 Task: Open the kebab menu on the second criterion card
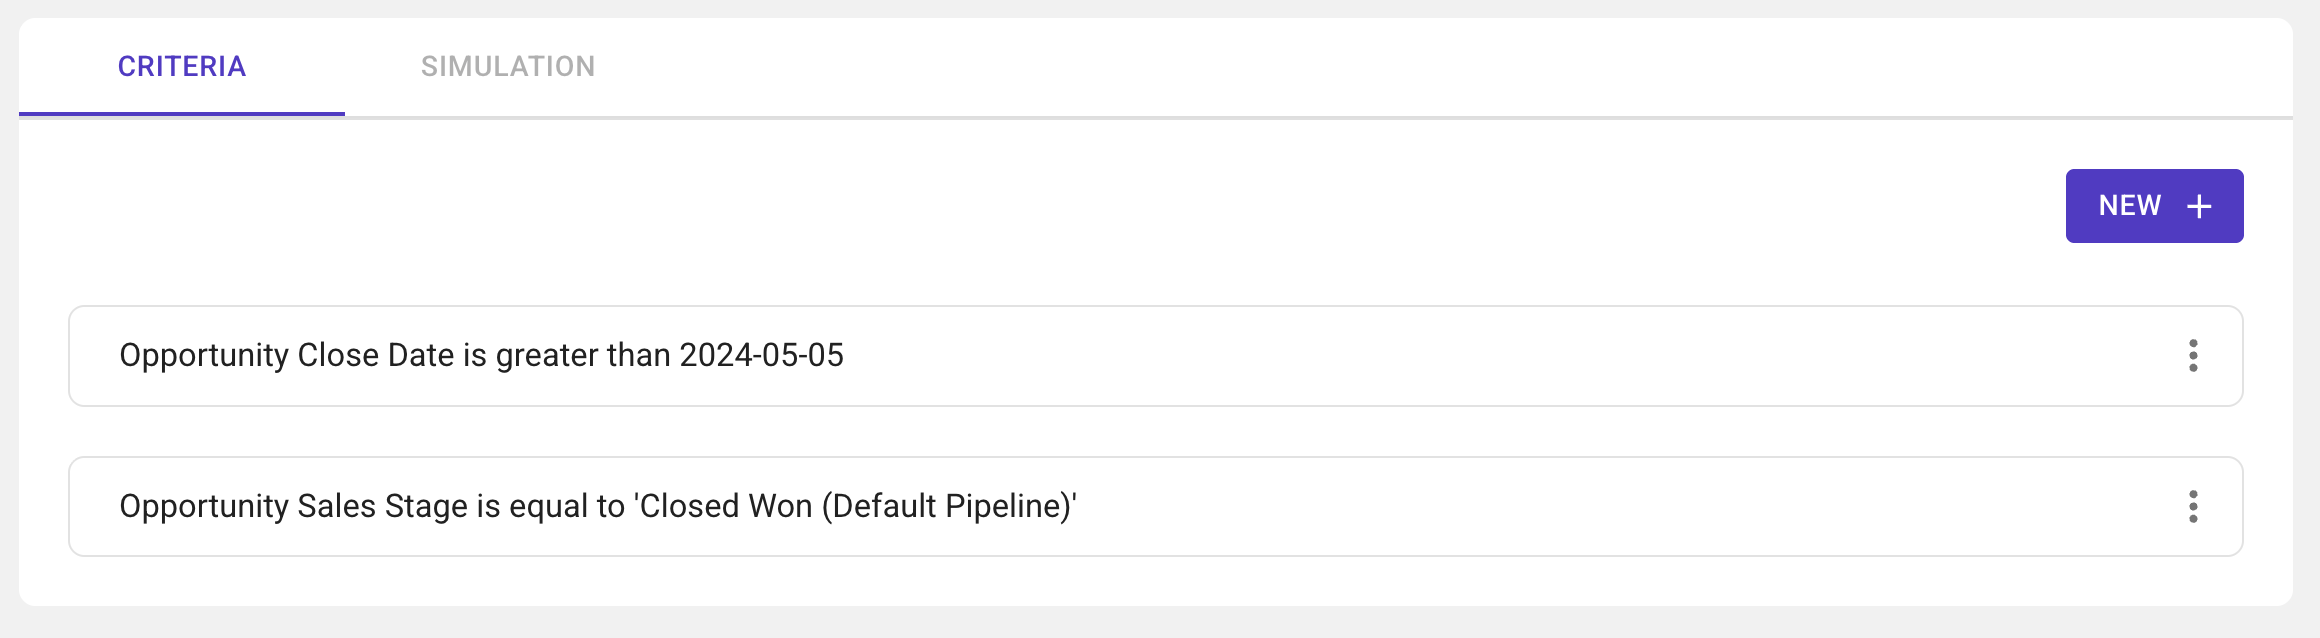2193,507
